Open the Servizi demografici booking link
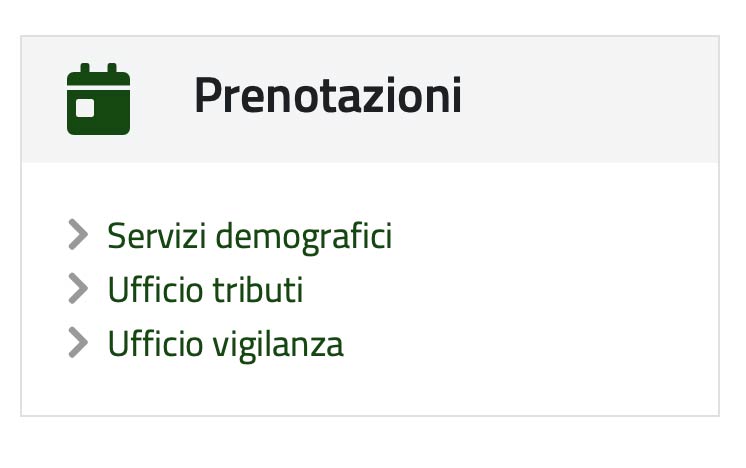 pyautogui.click(x=250, y=236)
